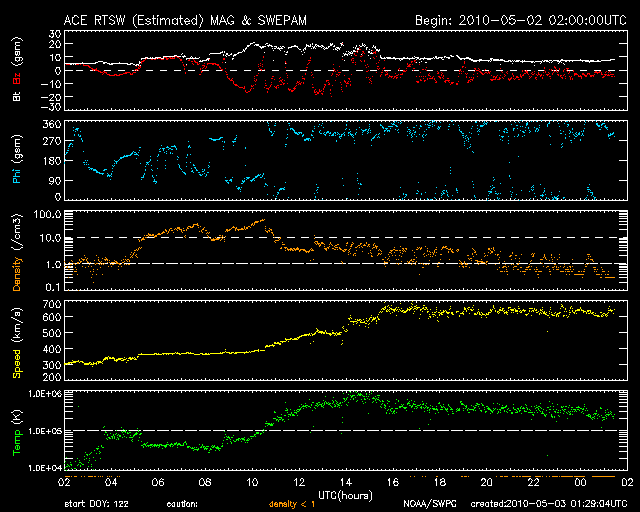Screen dimensions: 640x512
Task: Click the '1.0E+06' tick on Temp axis
Action: 44,394
